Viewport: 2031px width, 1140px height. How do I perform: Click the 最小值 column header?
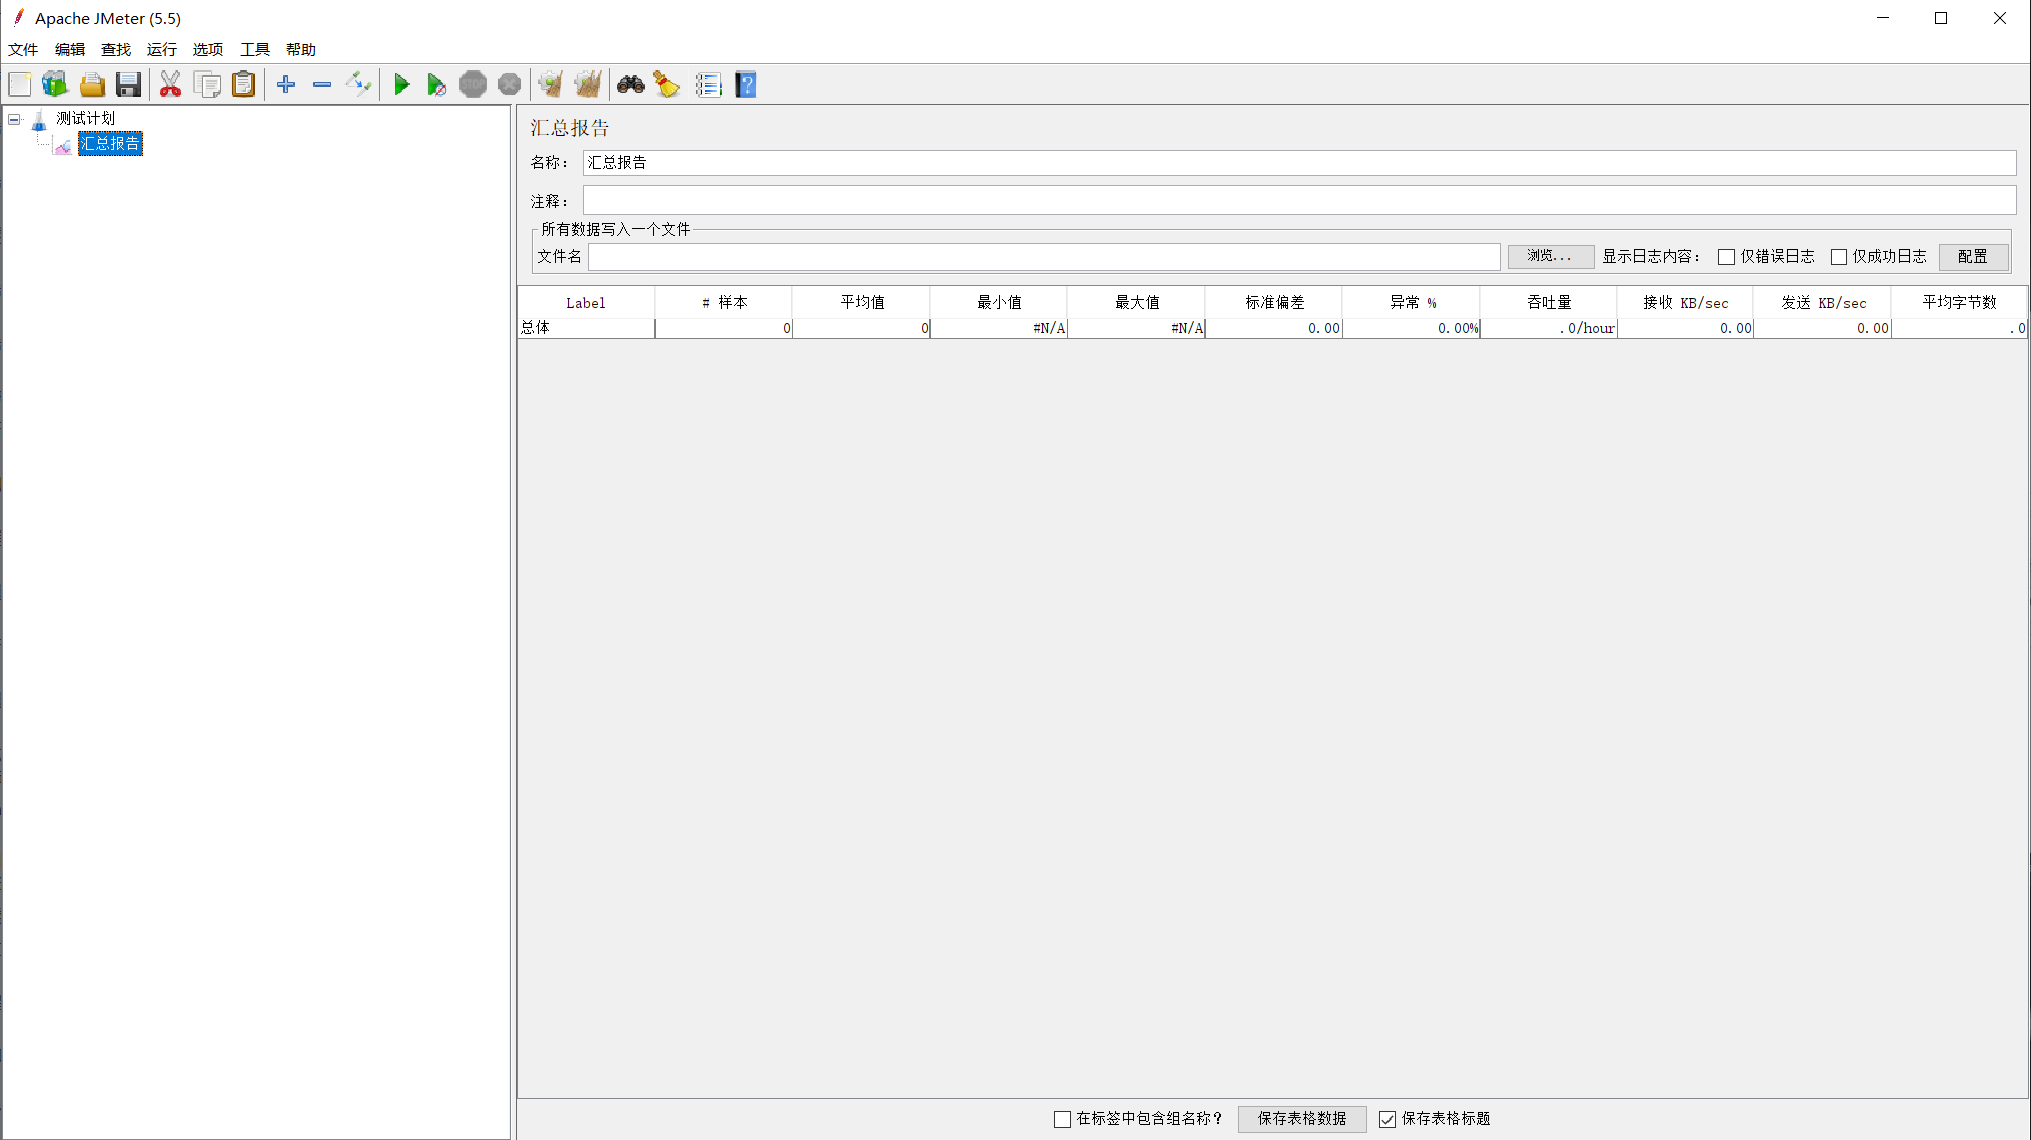tap(999, 302)
